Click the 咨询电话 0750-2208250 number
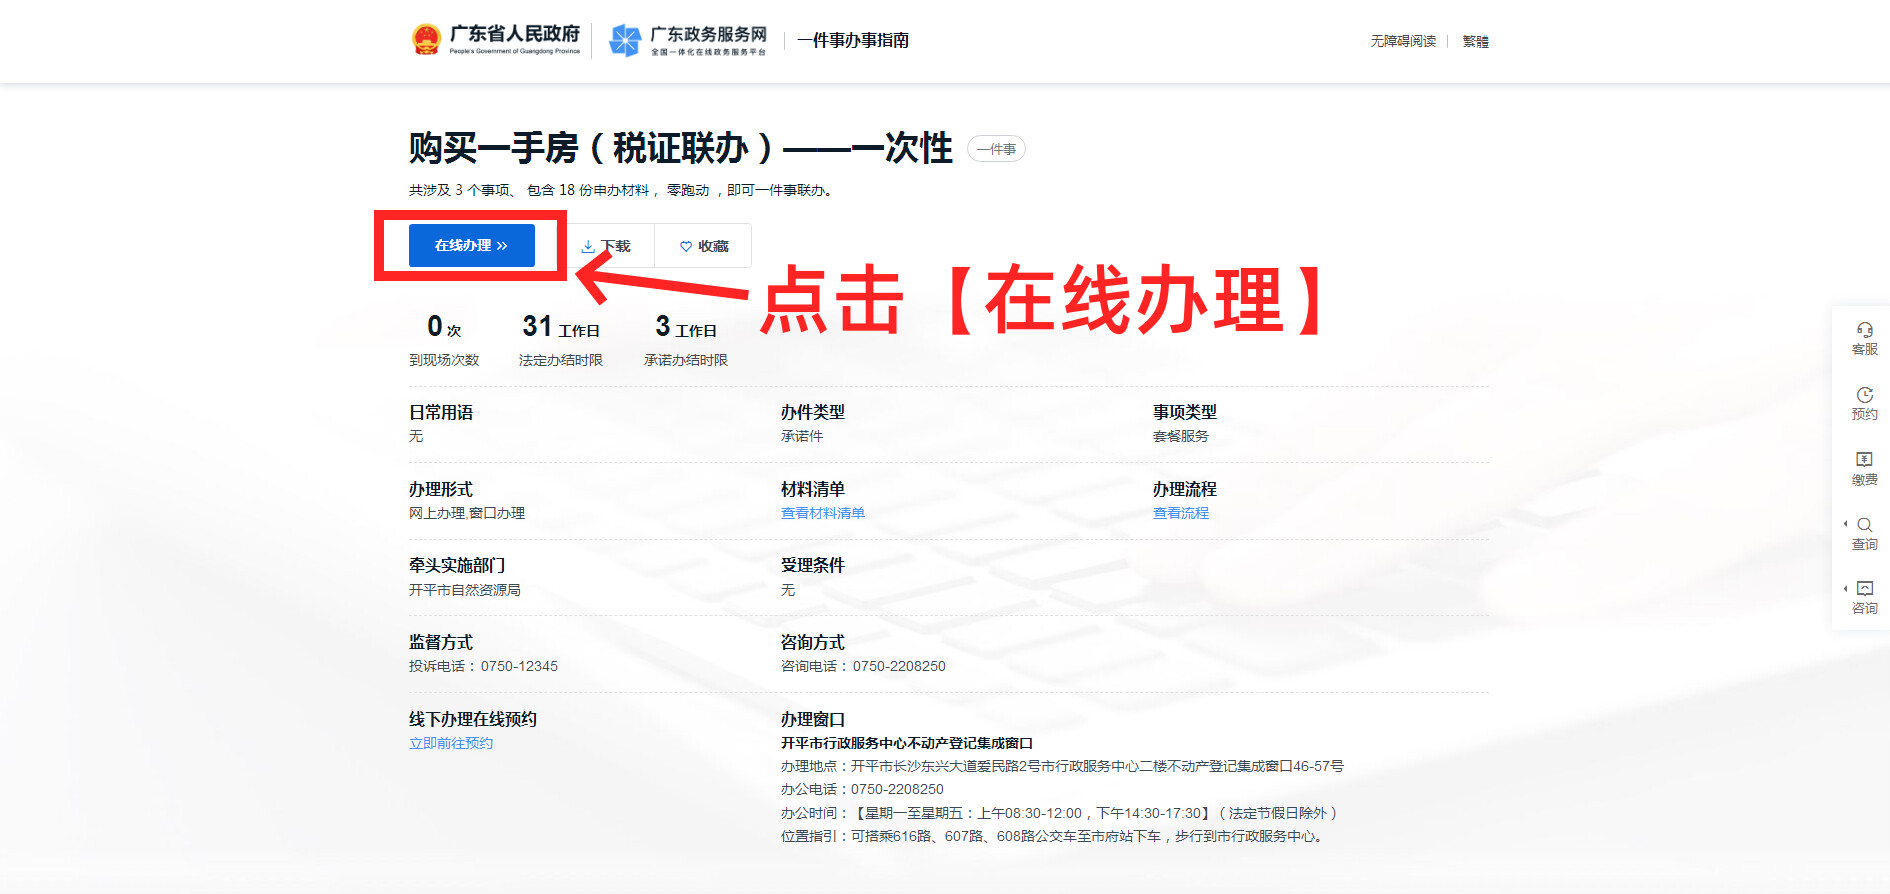 (x=898, y=666)
